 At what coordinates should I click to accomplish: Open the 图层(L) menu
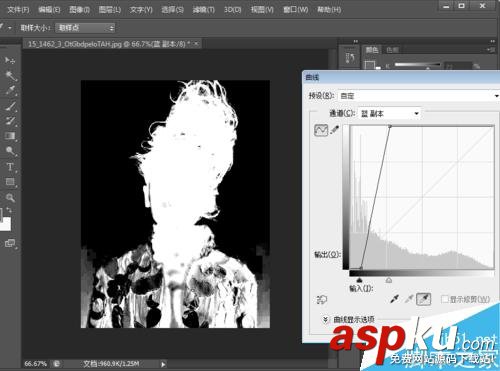coord(110,10)
